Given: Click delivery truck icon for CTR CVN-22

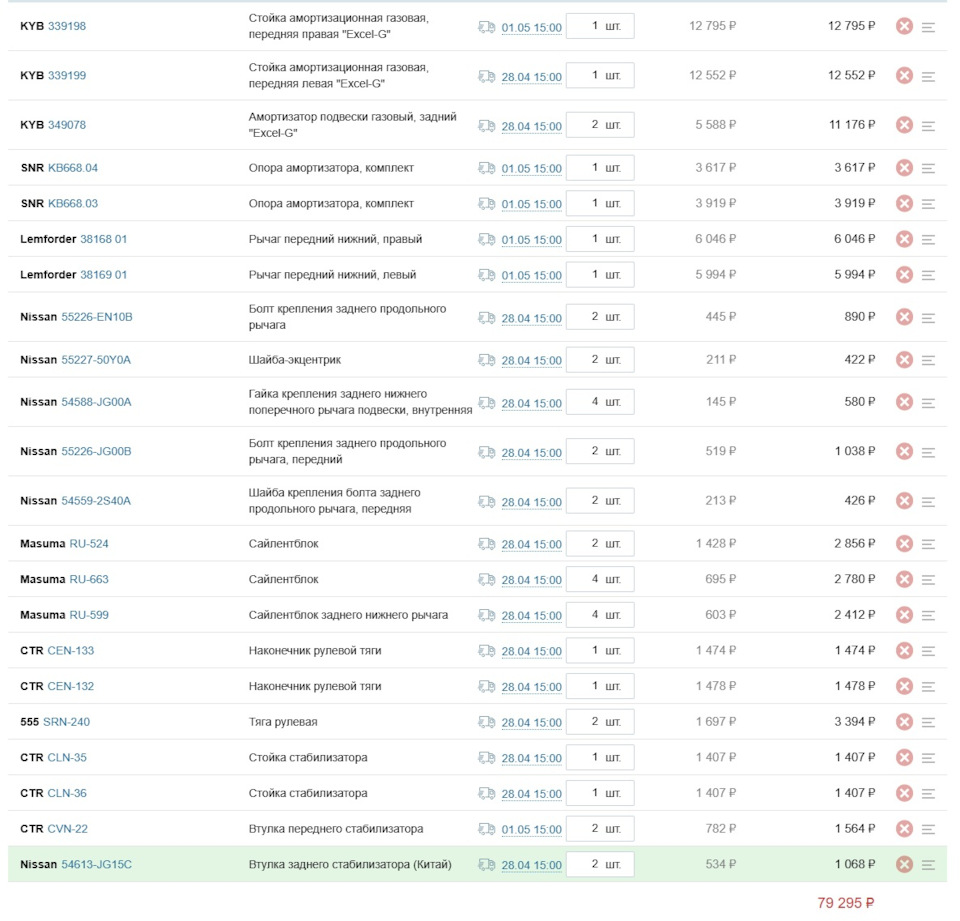Looking at the screenshot, I should pyautogui.click(x=487, y=829).
